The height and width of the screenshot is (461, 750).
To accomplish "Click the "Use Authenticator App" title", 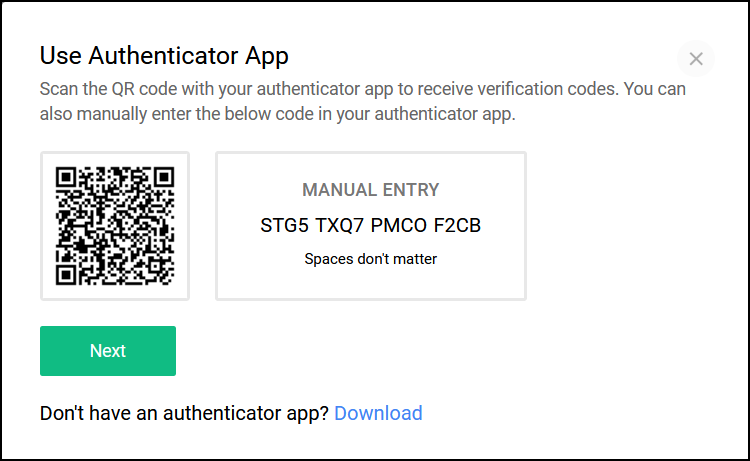I will pos(164,56).
